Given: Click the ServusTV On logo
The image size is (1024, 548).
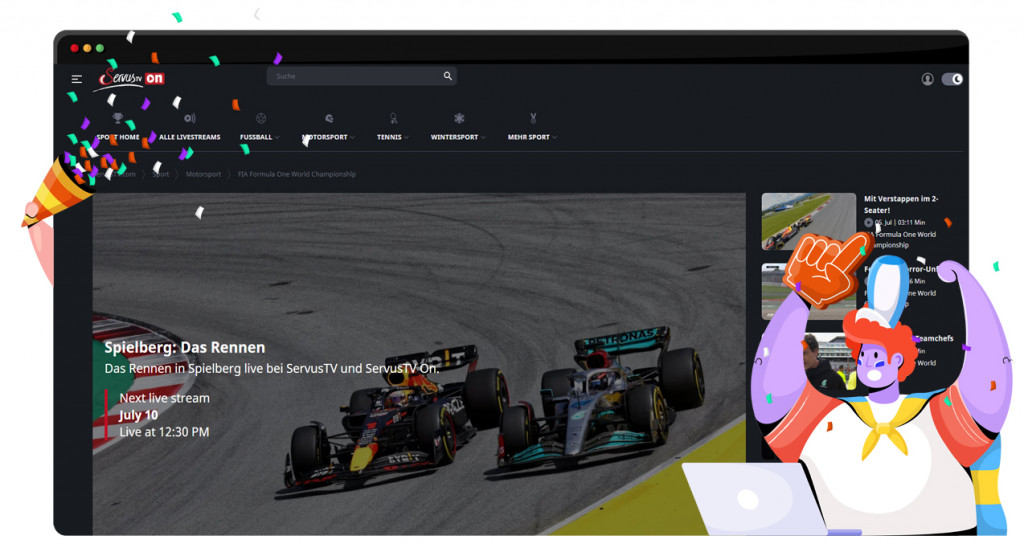Looking at the screenshot, I should click(131, 79).
